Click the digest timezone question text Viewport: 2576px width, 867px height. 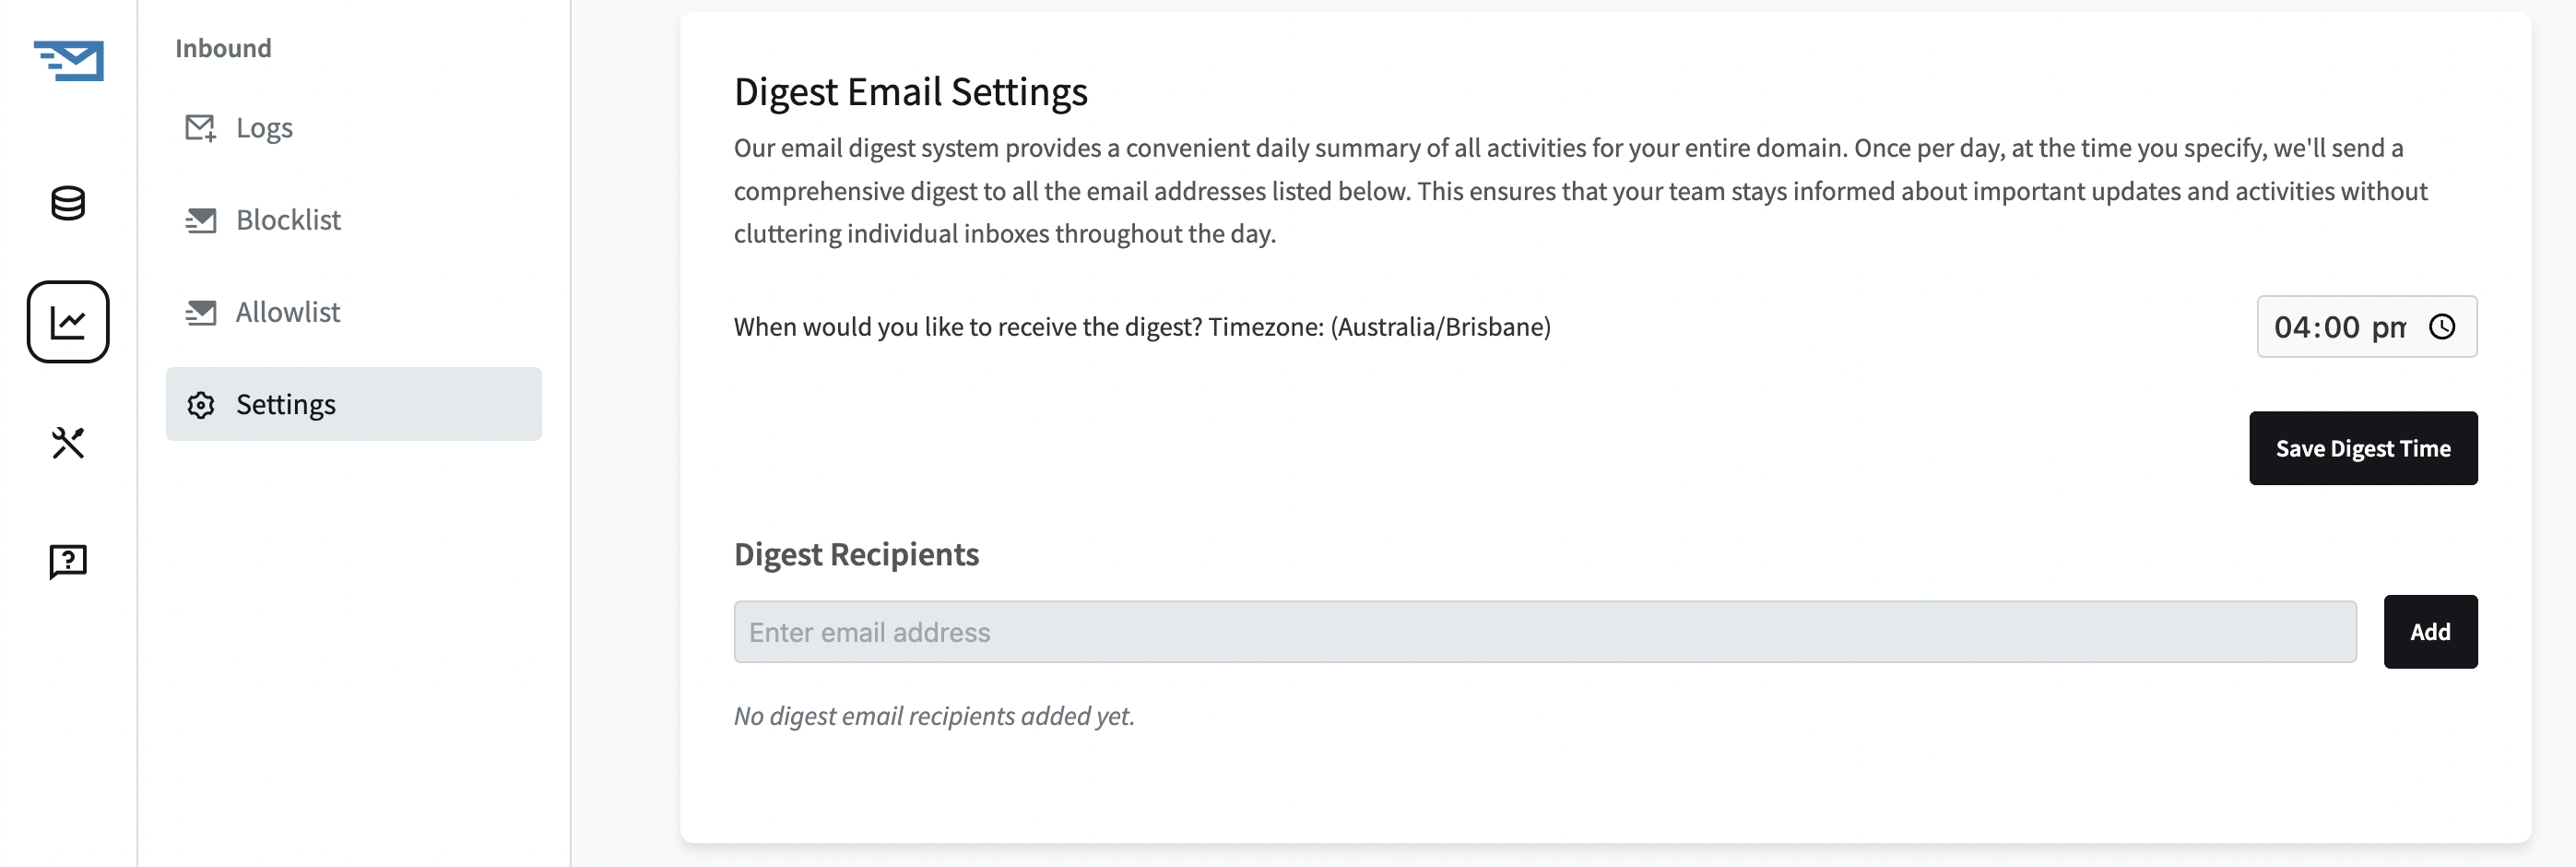(1142, 327)
